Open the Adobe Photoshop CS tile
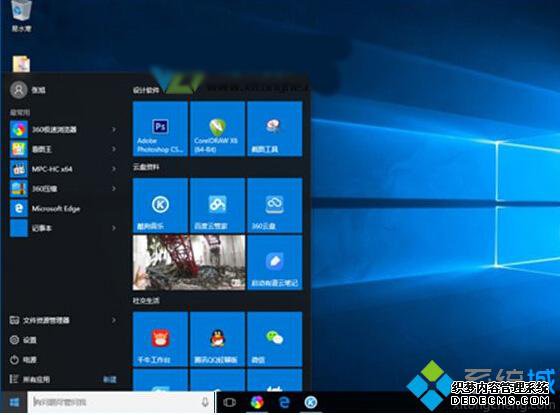Viewport: 560px width, 415px height. coord(160,129)
